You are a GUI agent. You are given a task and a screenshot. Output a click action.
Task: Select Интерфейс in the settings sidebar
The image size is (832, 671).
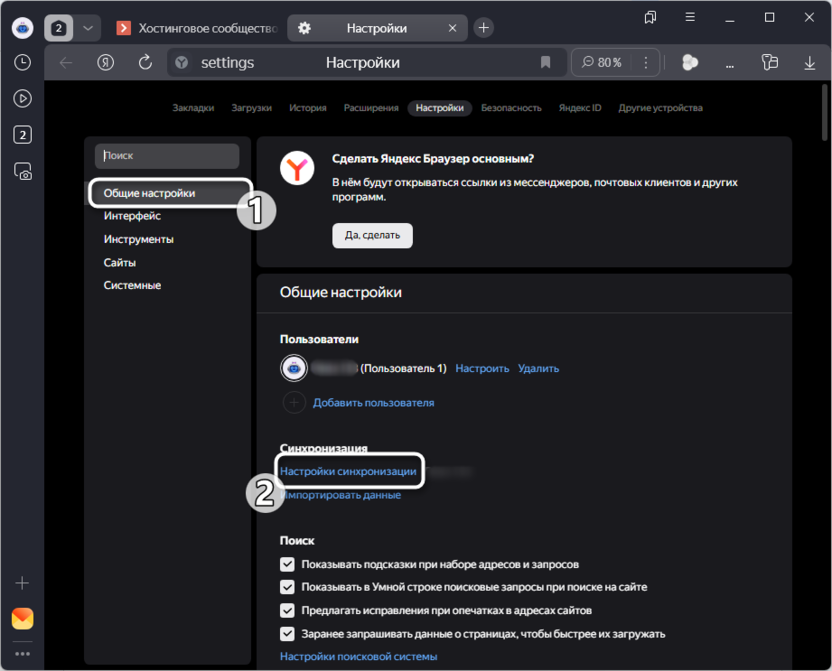[132, 216]
